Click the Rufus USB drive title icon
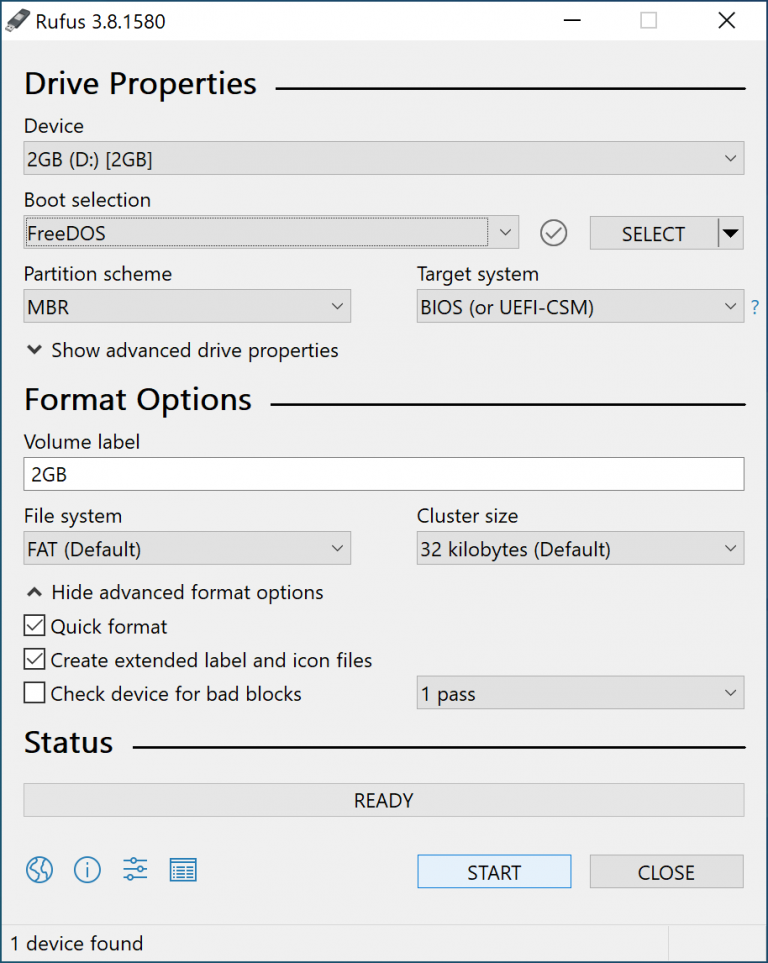768x963 pixels. (15, 20)
